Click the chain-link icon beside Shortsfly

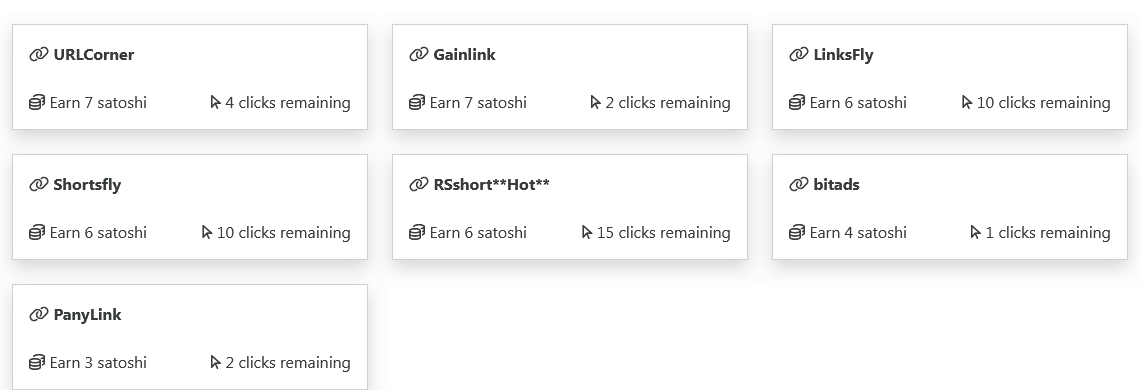(39, 185)
